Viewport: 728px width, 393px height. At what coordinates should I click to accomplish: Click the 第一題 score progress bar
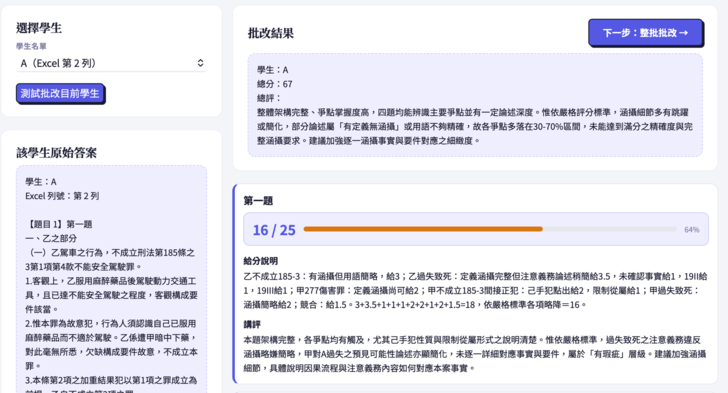(490, 229)
